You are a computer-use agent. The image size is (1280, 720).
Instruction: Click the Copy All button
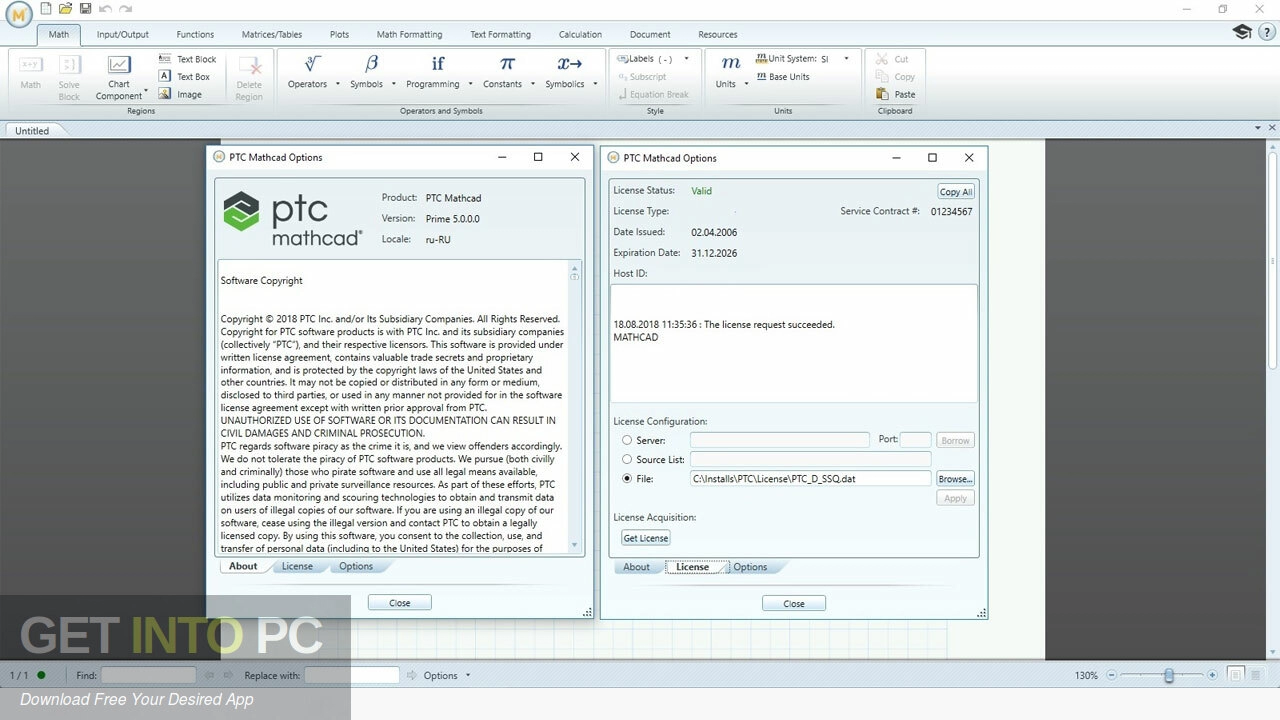click(x=956, y=192)
